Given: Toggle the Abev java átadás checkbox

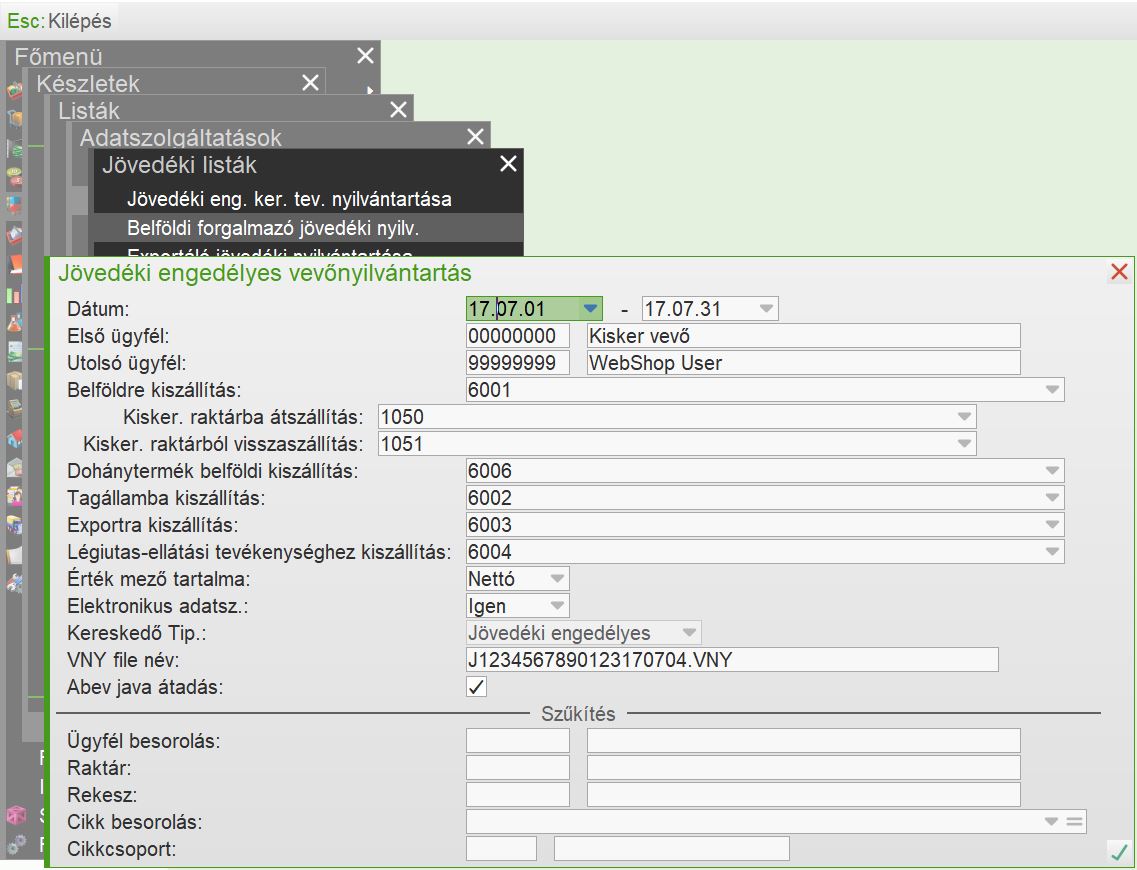Looking at the screenshot, I should pyautogui.click(x=476, y=687).
